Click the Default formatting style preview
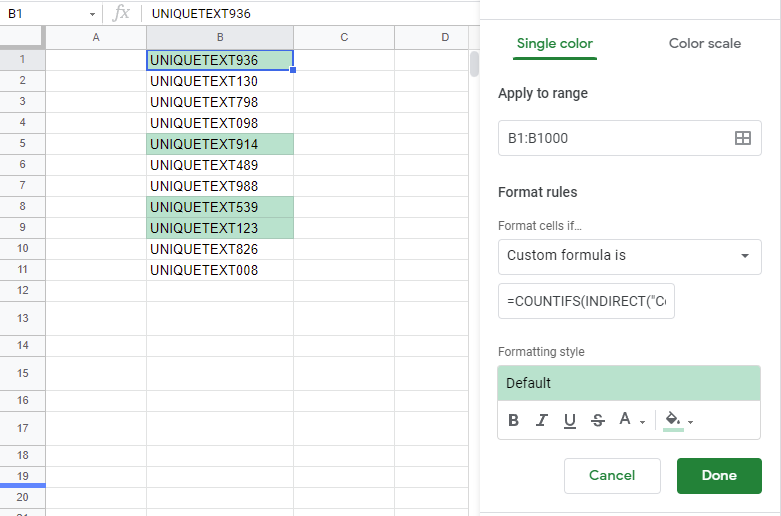 coord(629,383)
